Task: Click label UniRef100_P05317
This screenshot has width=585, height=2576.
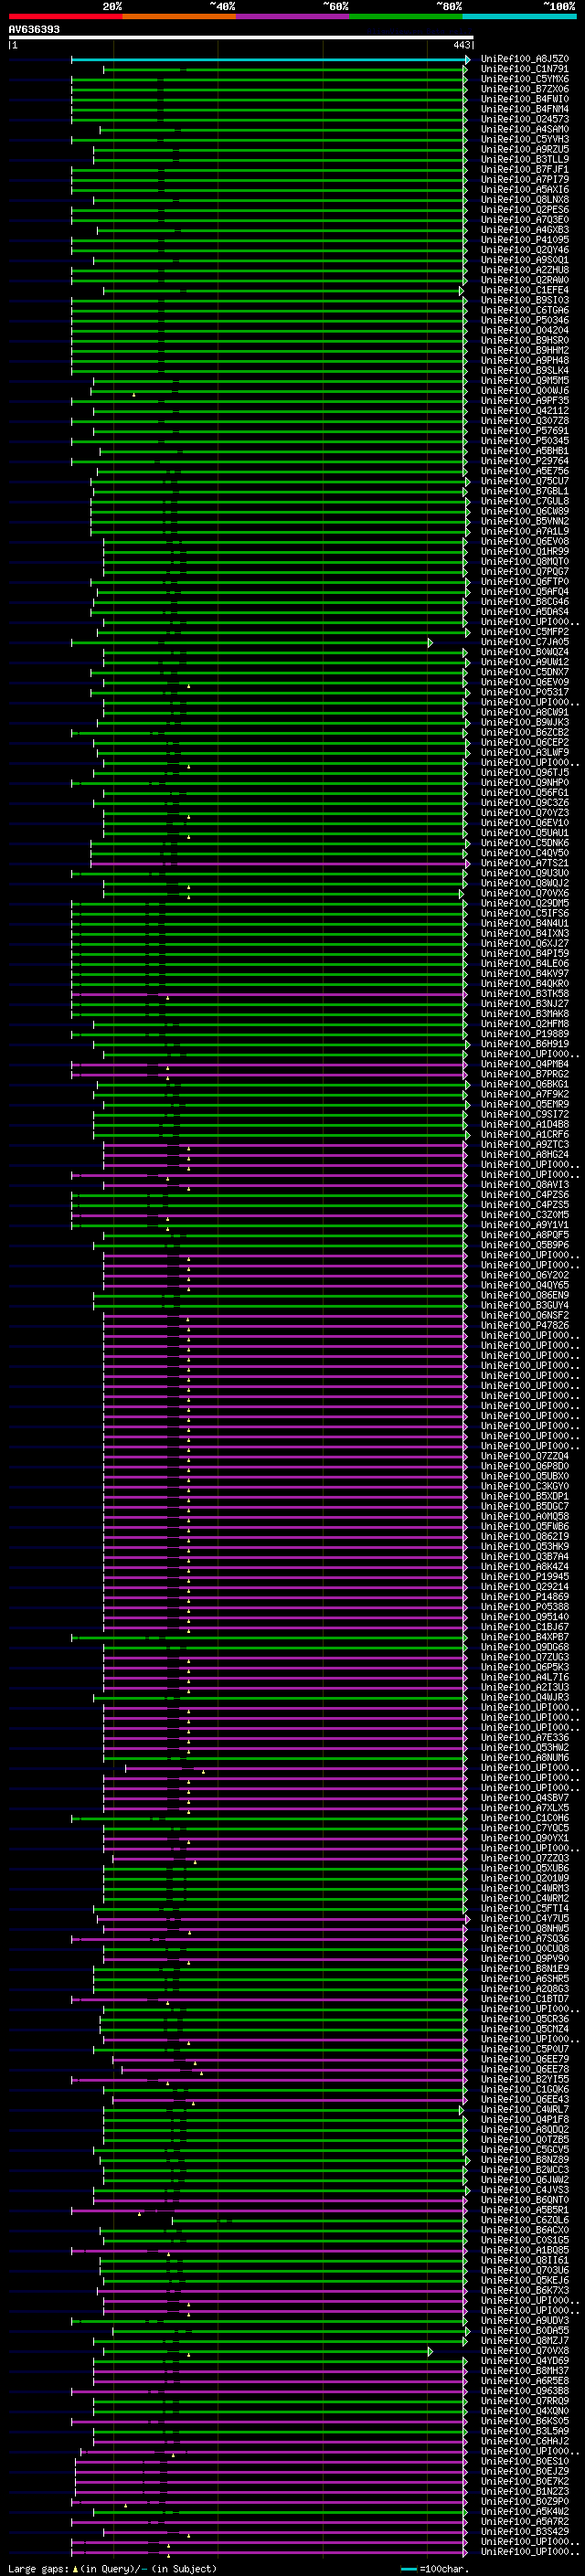Action: pyautogui.click(x=524, y=692)
